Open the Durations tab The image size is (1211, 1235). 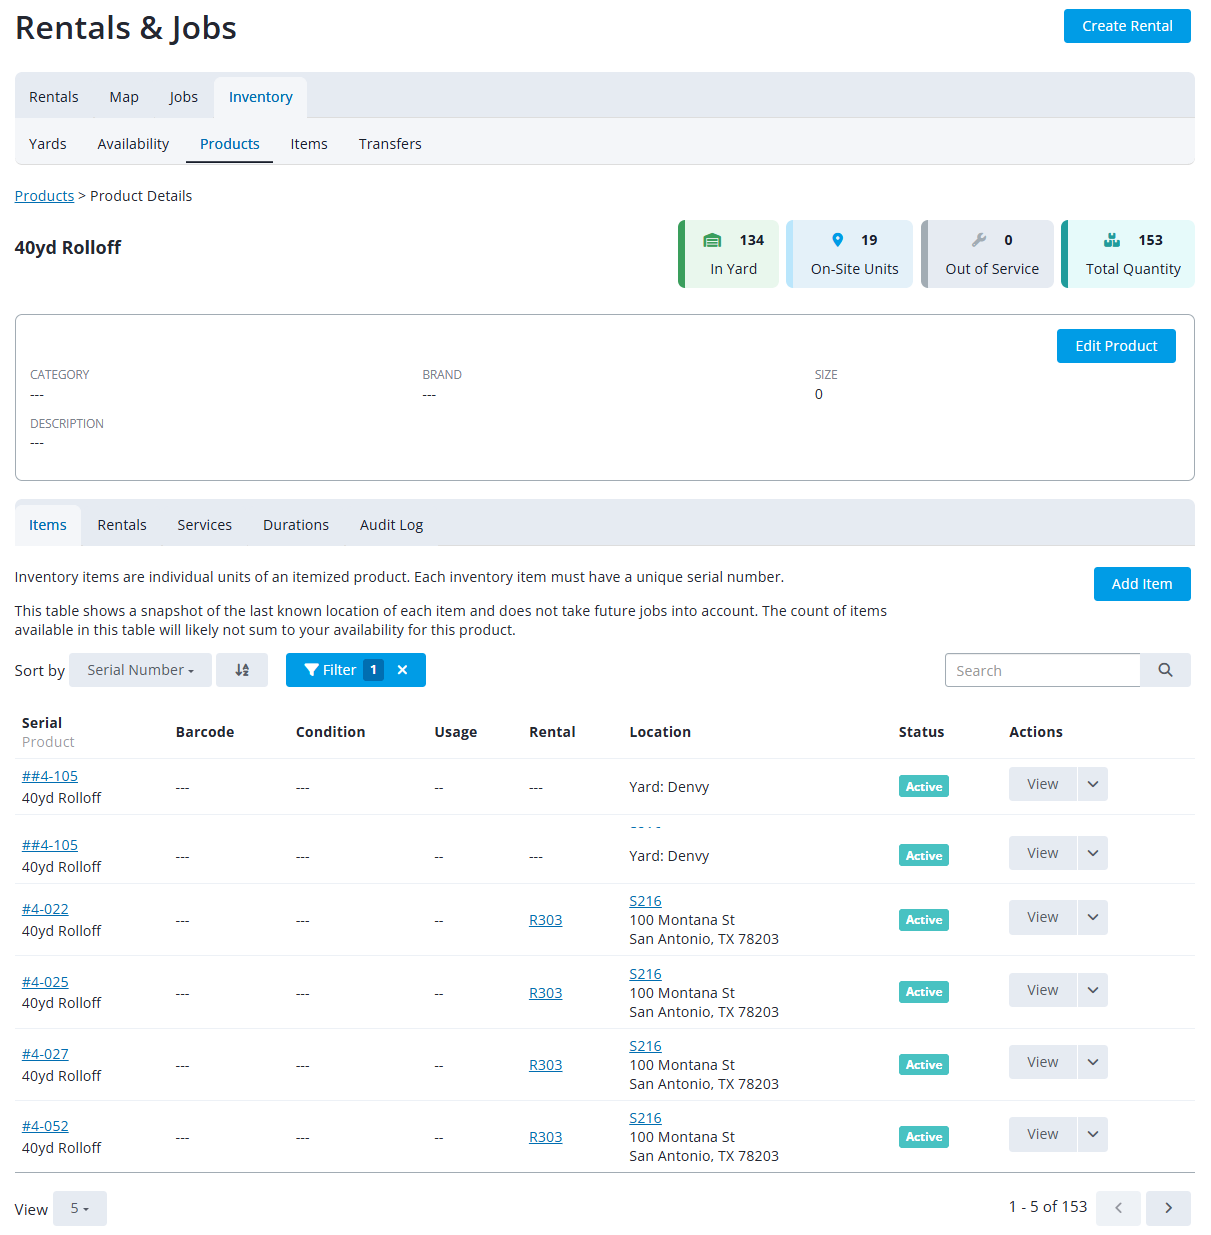coord(296,525)
